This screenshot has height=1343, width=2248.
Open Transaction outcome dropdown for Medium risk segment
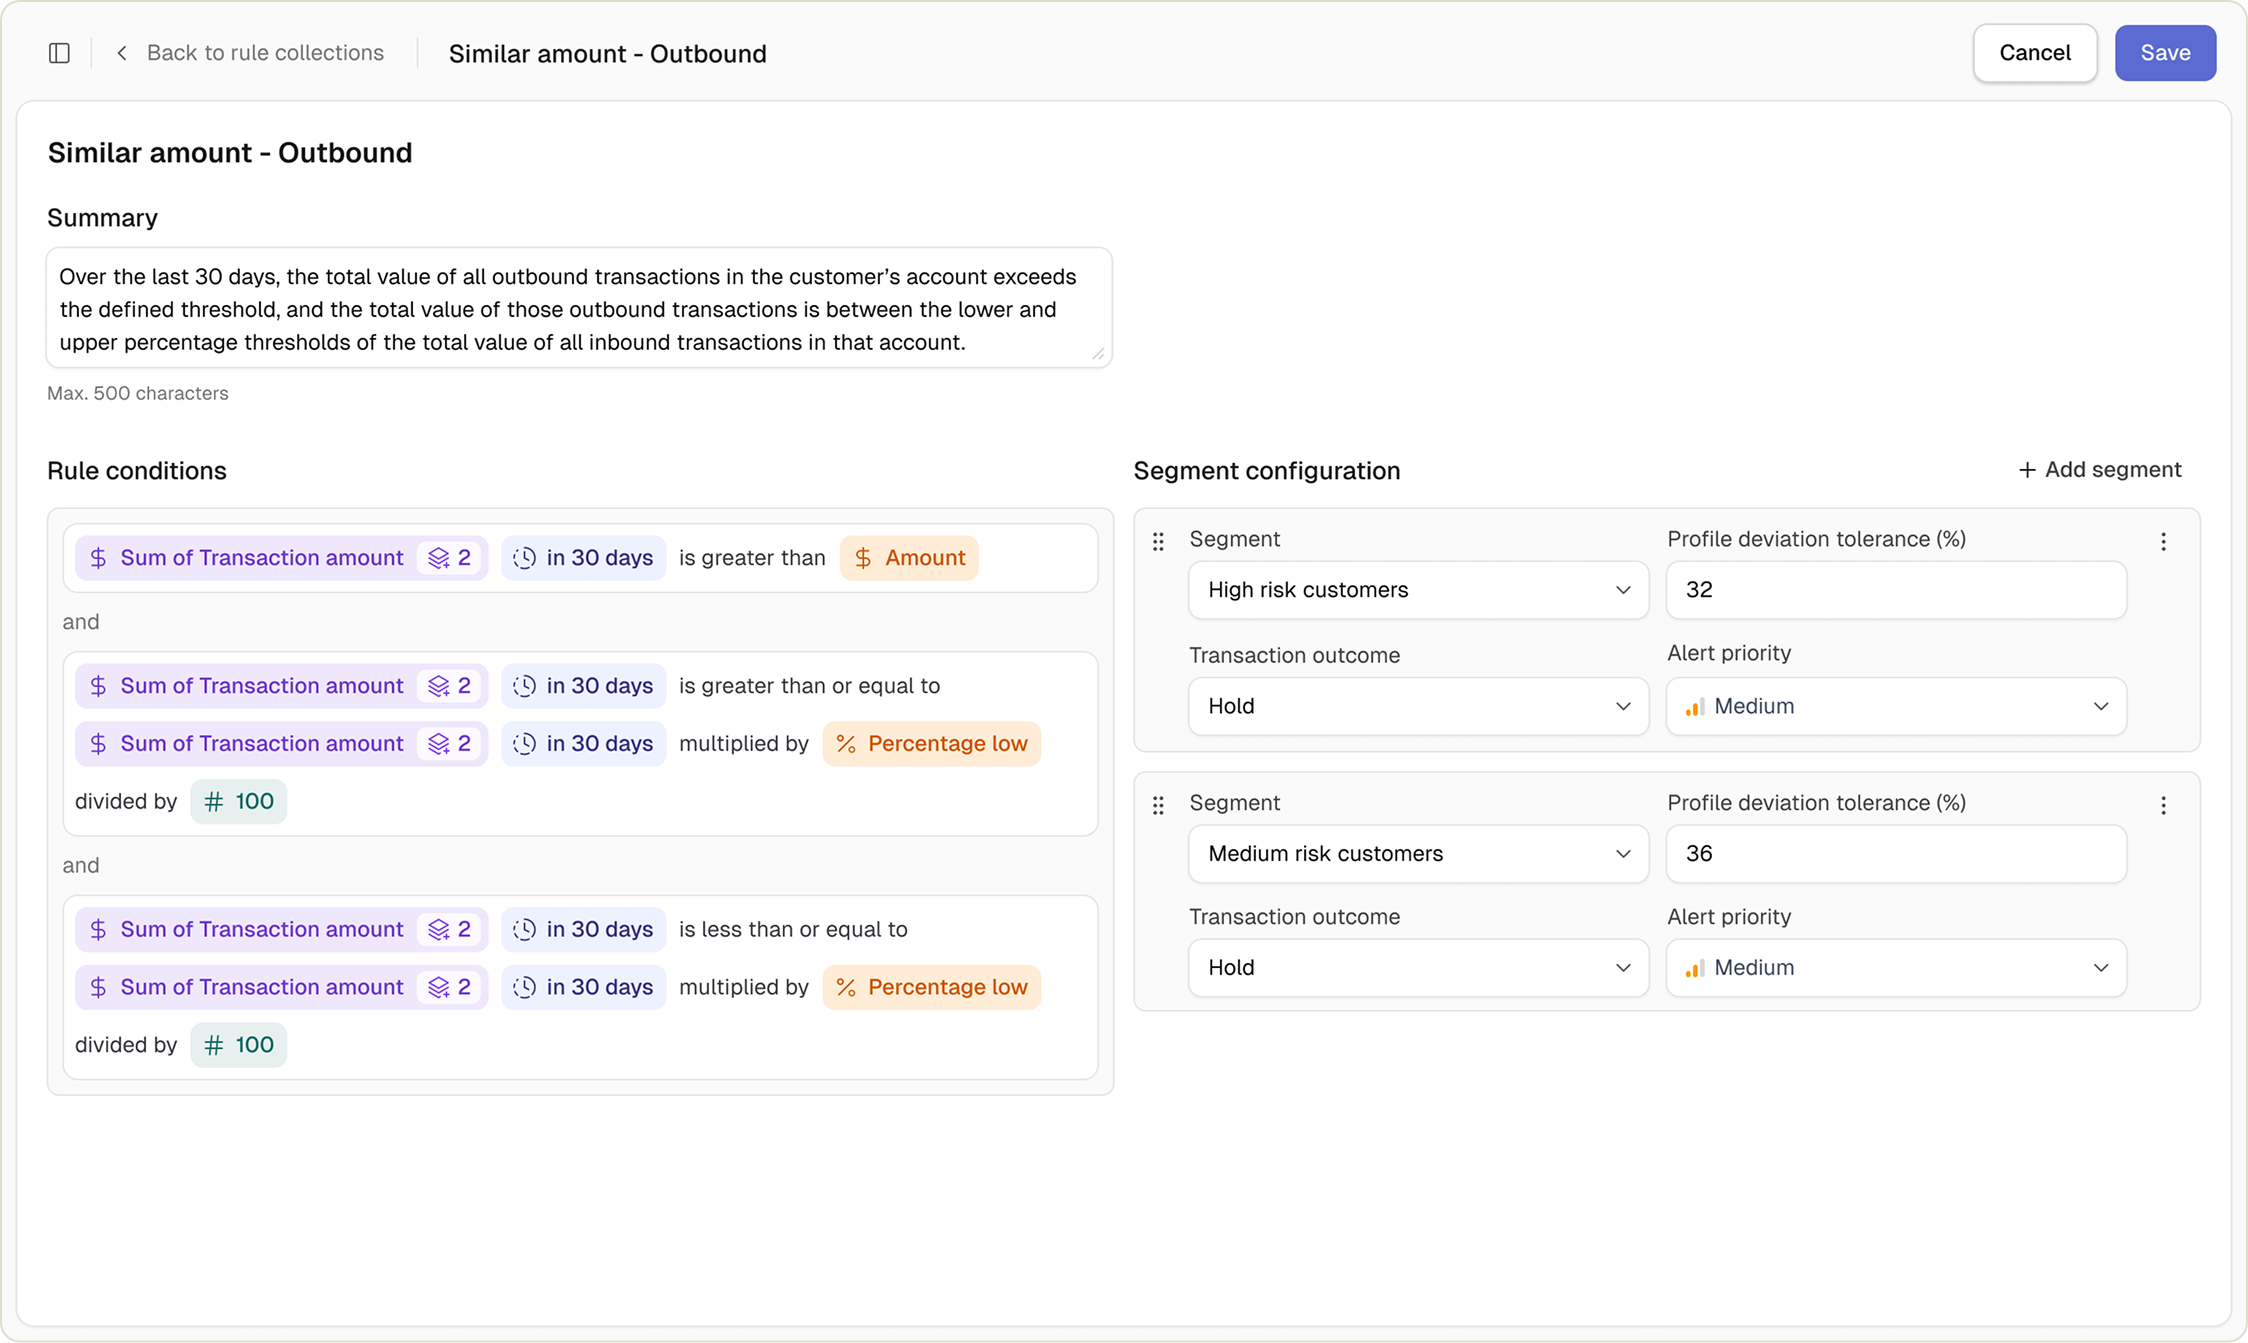[x=1418, y=968]
